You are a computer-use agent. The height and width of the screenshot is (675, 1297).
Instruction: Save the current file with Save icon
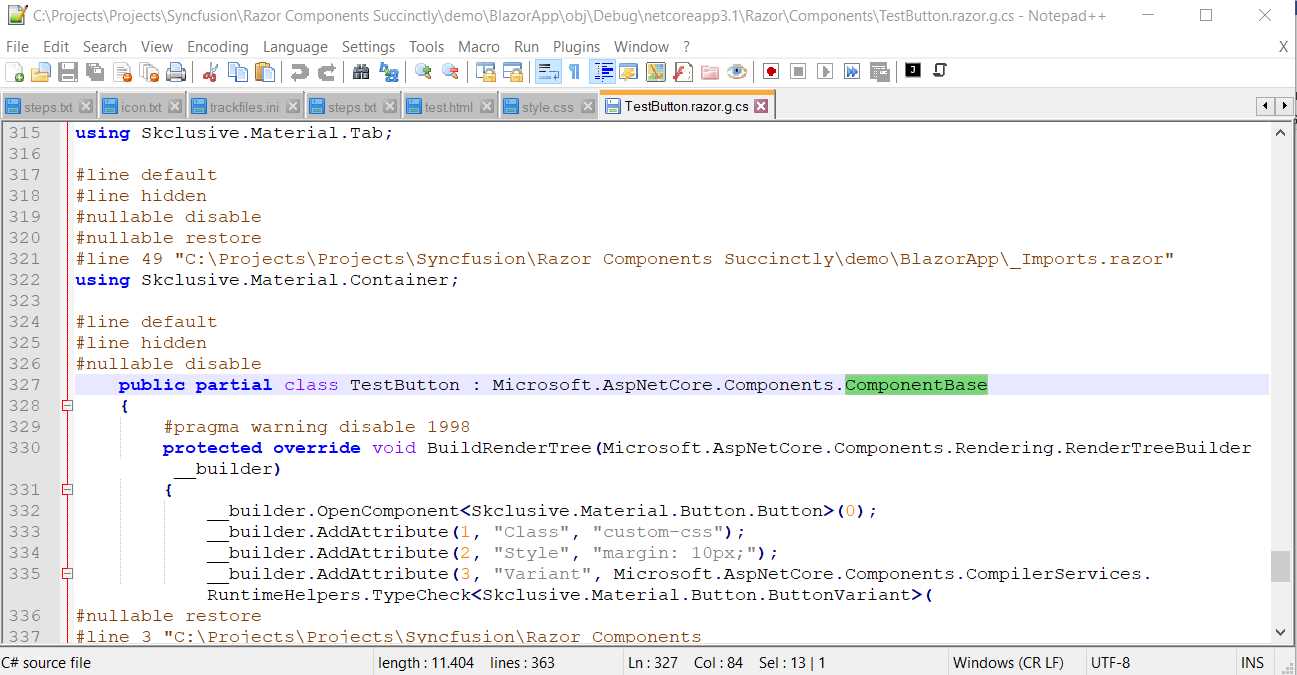tap(67, 71)
